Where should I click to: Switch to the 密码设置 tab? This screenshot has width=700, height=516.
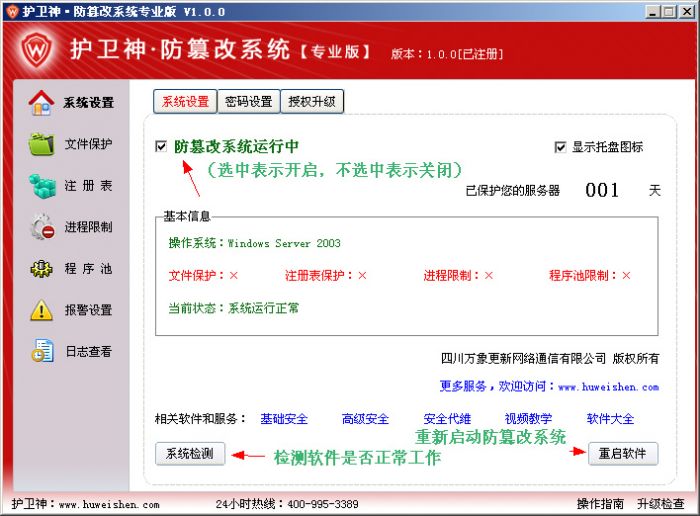(249, 102)
